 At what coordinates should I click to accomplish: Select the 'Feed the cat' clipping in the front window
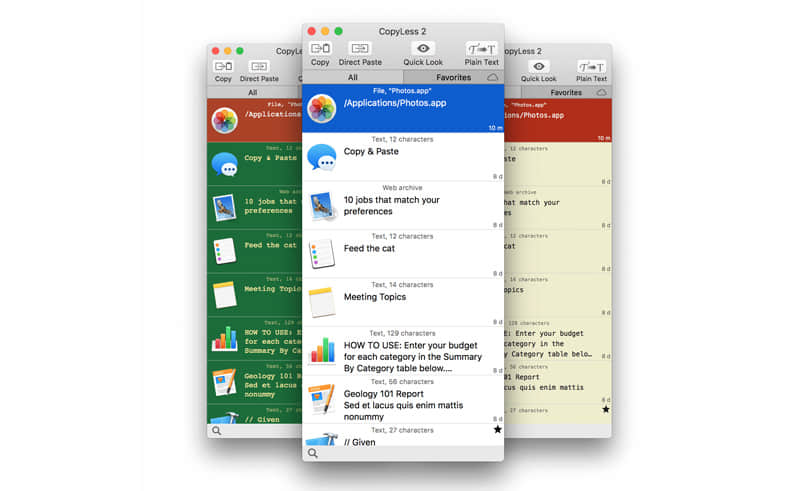click(403, 254)
